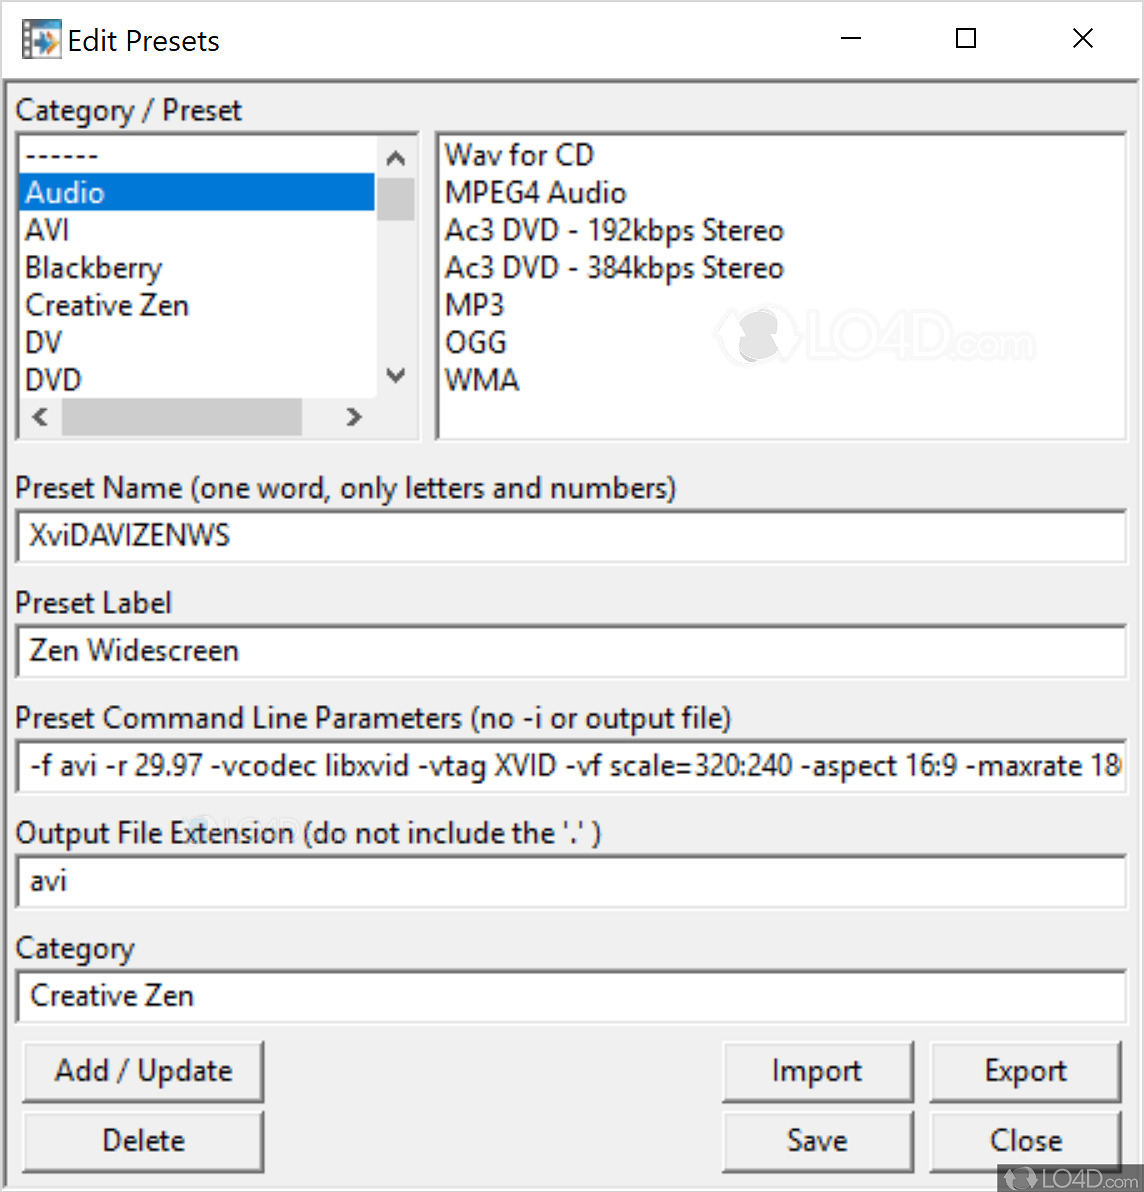Select the DV category
The height and width of the screenshot is (1192, 1144).
coord(197,342)
